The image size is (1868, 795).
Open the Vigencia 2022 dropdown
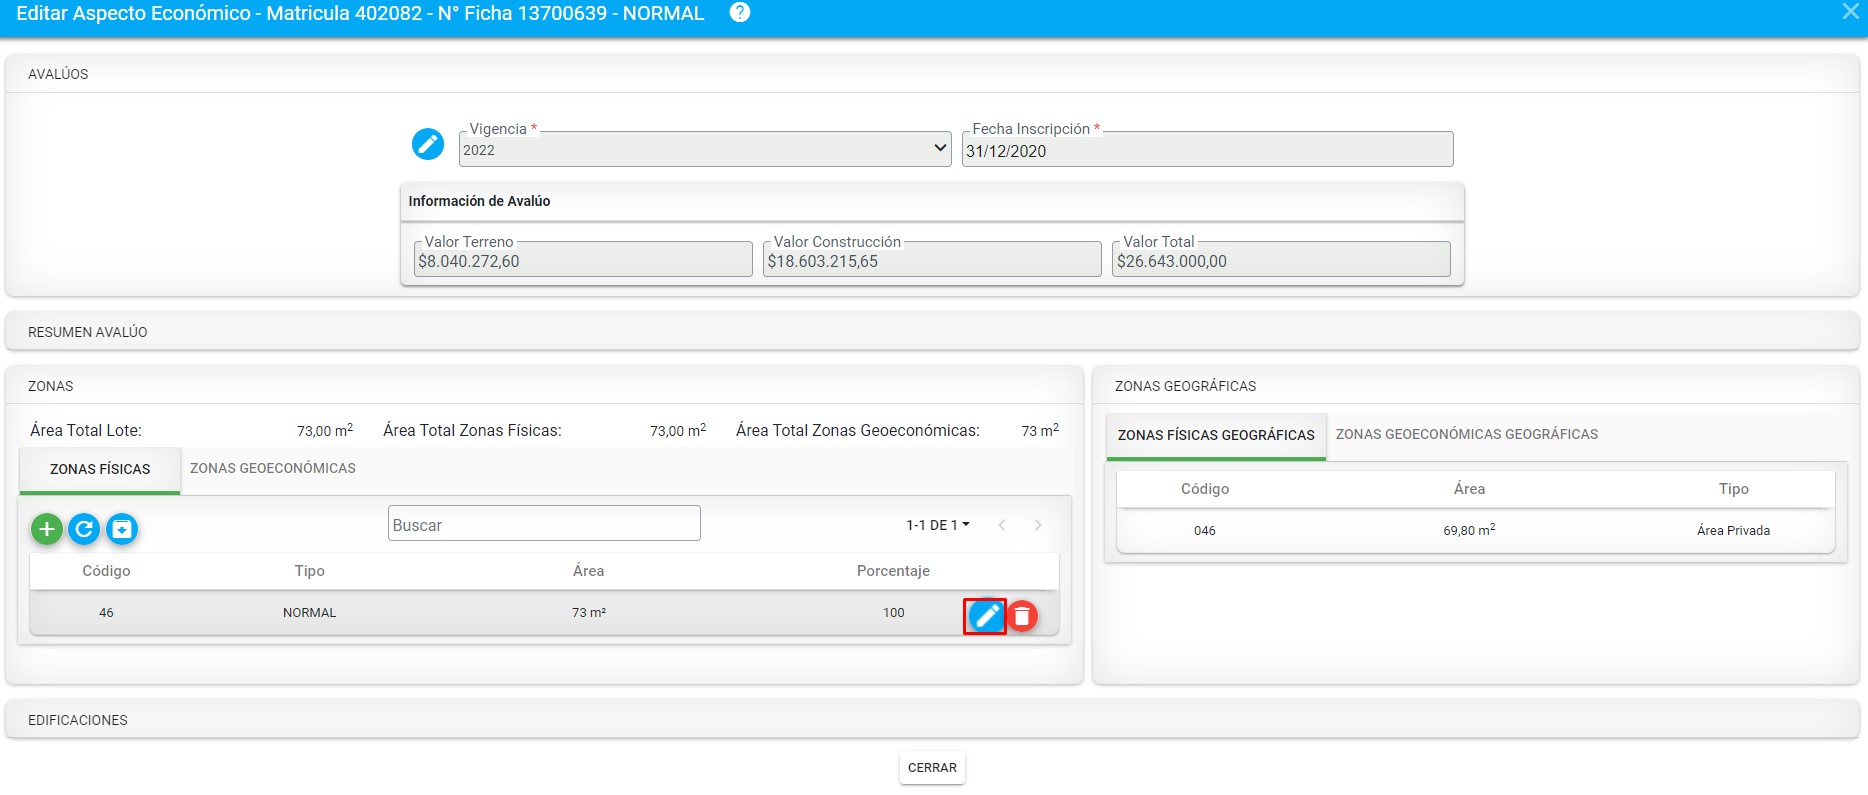pyautogui.click(x=705, y=150)
